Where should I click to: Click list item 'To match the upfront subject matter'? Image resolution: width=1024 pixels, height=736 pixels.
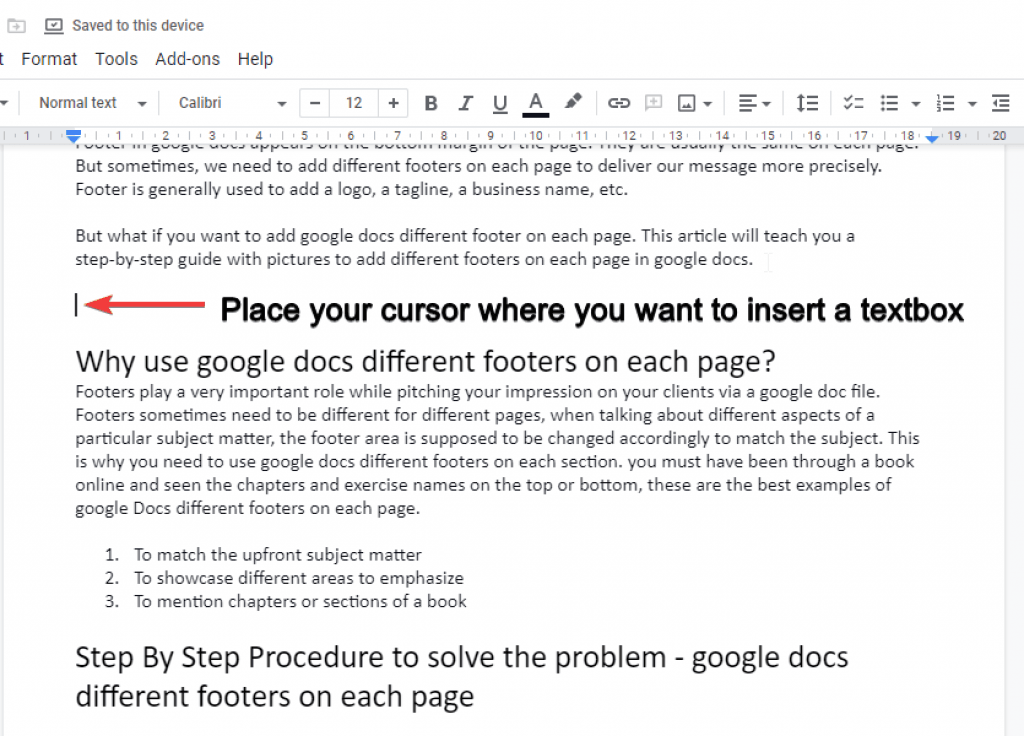tap(278, 554)
